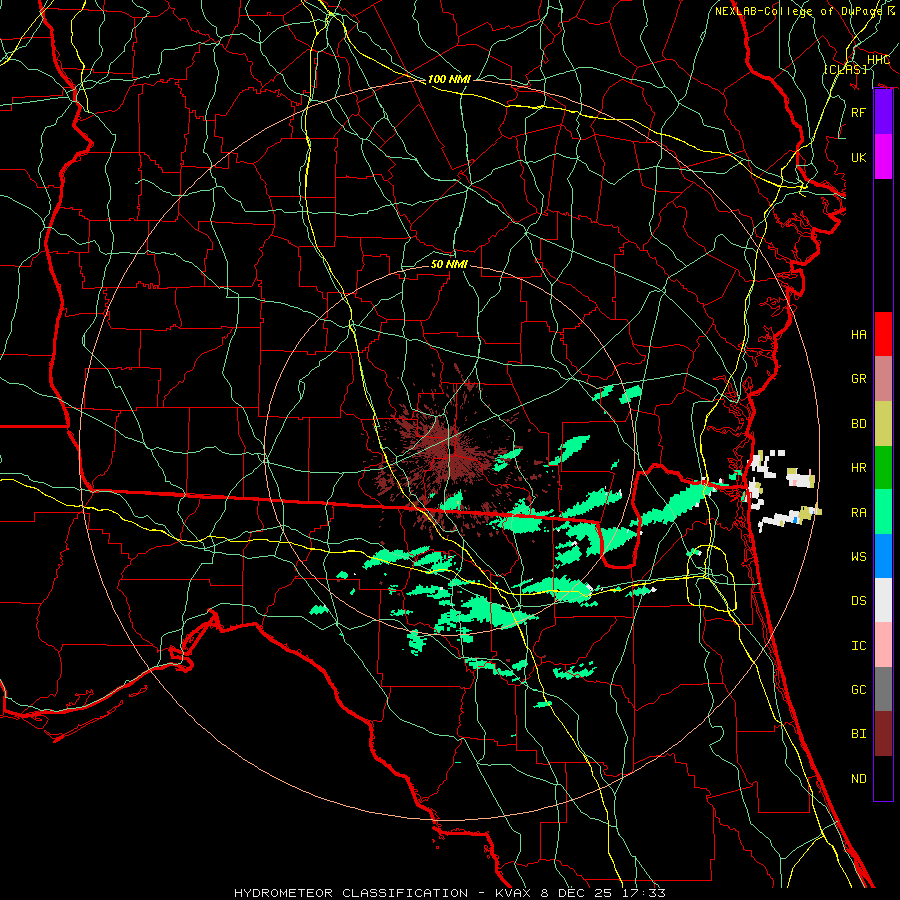Click the HR legend label
Viewport: 900px width, 900px height.
coord(858,468)
